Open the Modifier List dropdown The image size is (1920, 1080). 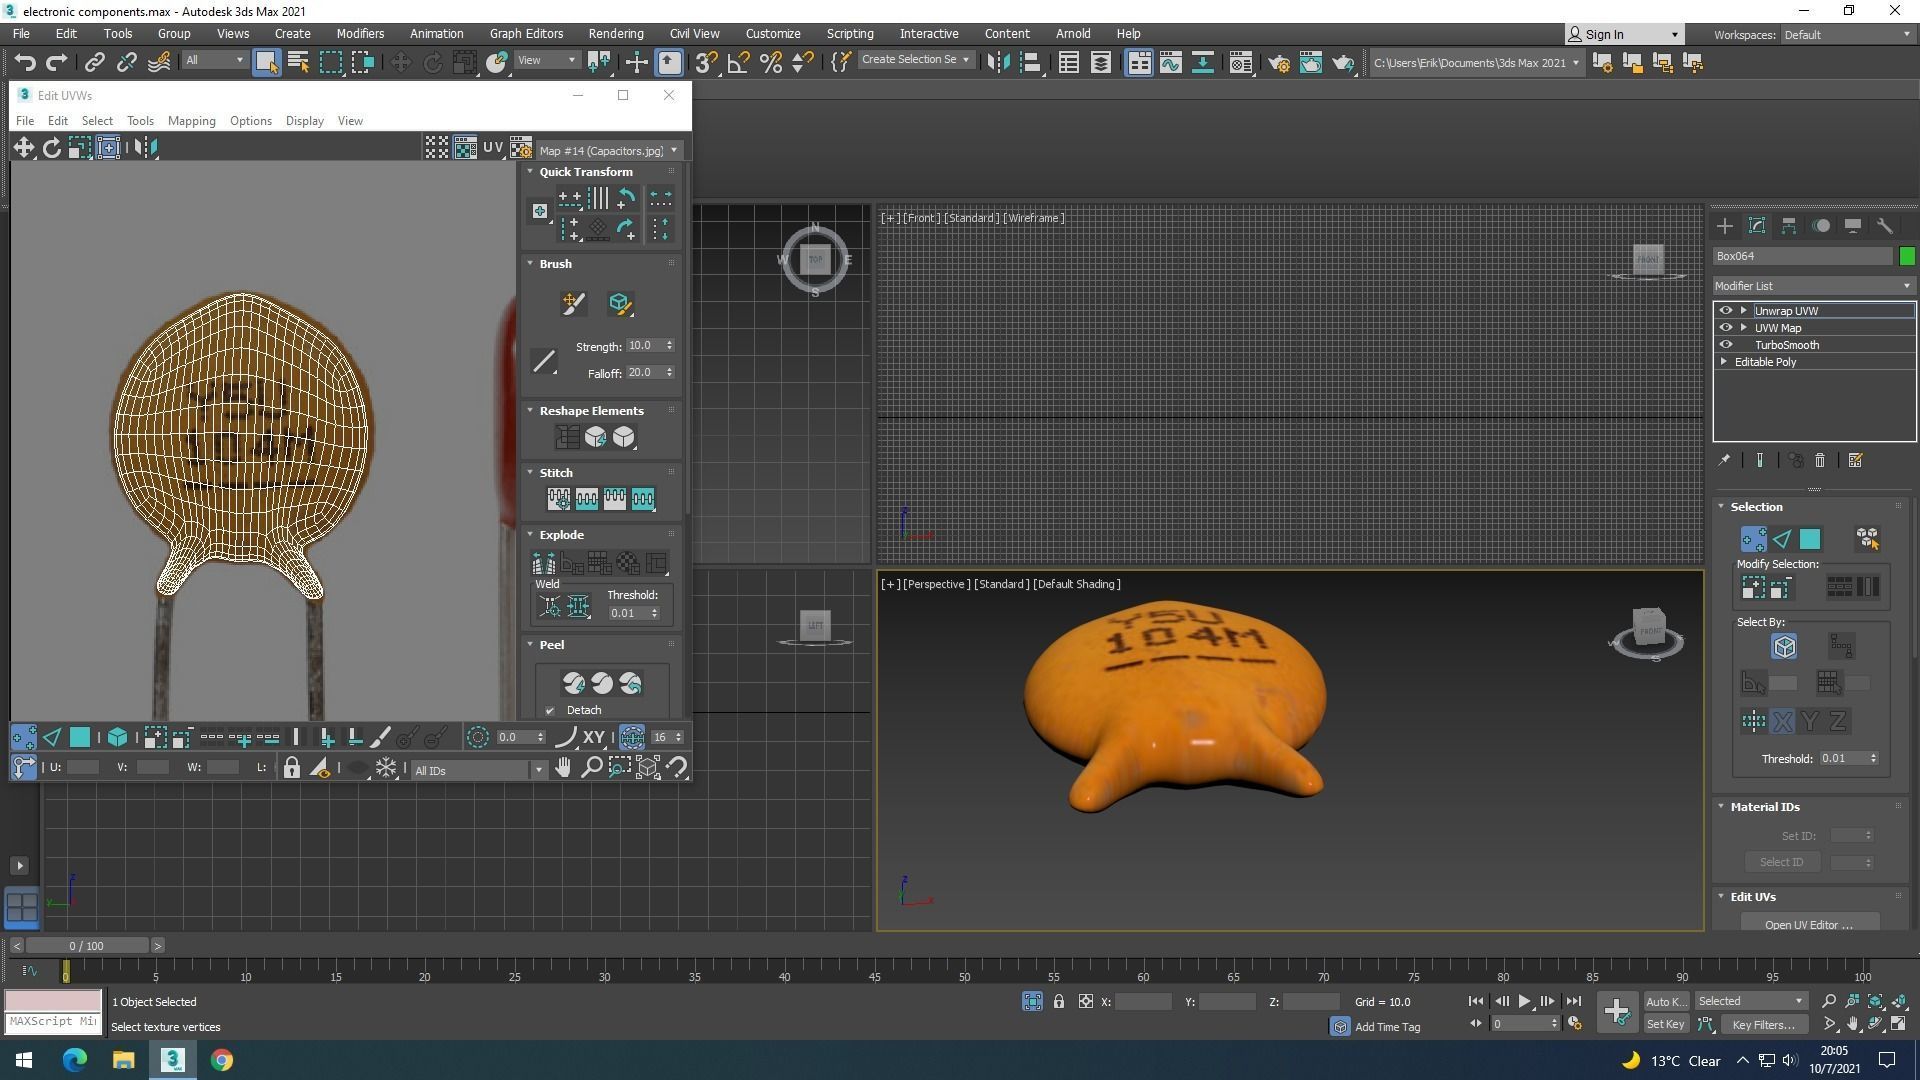pos(1812,286)
